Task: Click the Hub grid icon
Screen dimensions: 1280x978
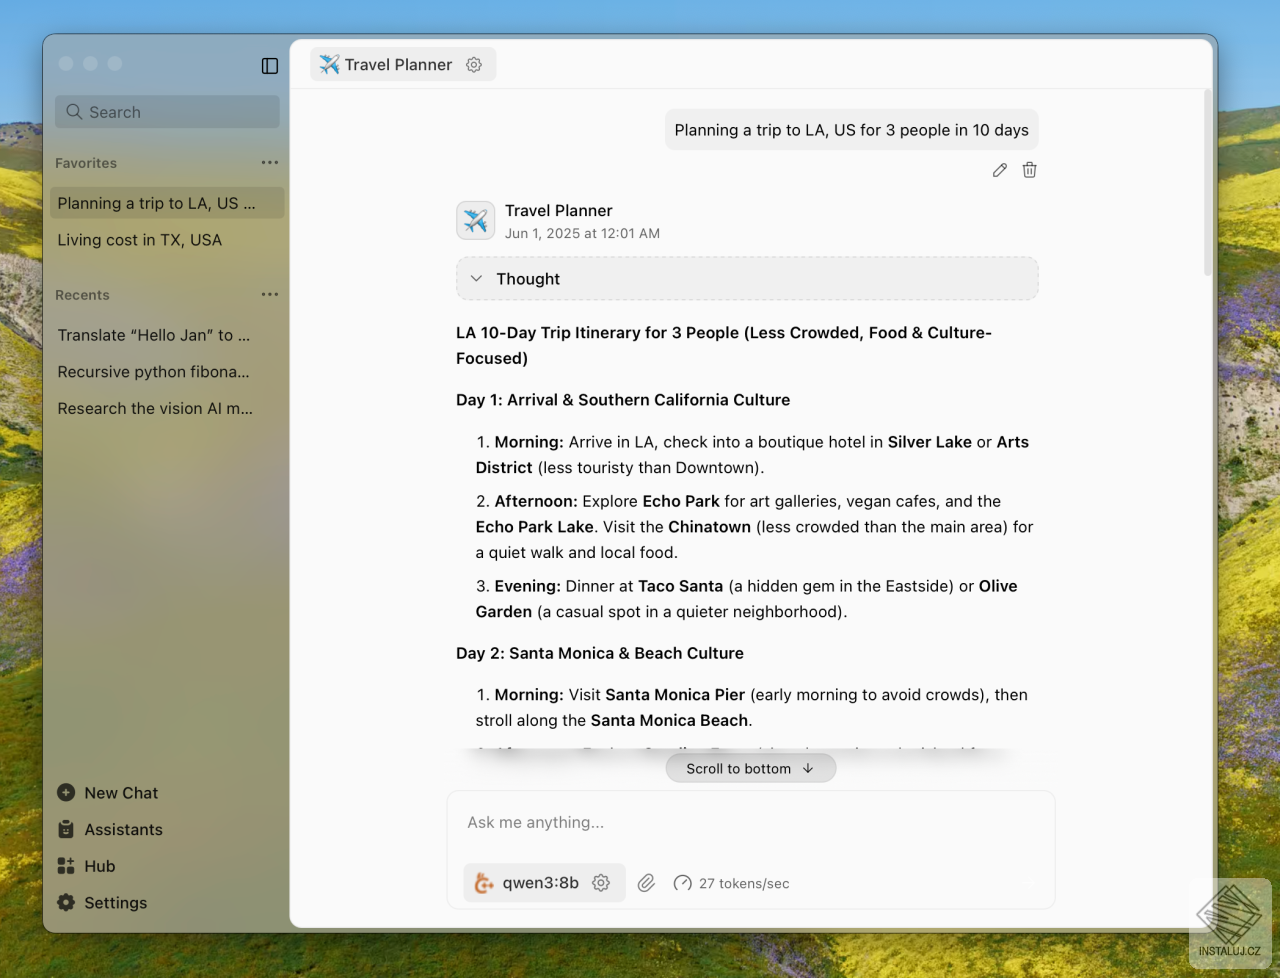Action: tap(66, 866)
